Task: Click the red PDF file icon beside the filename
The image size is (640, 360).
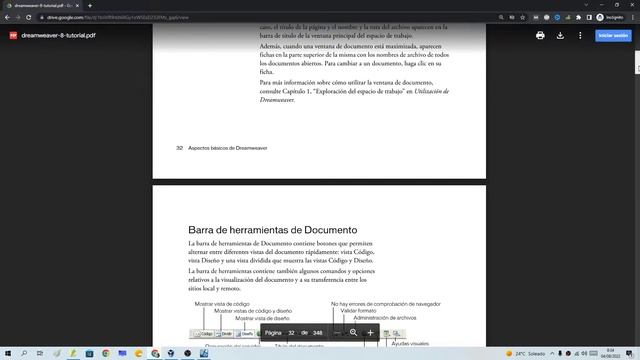Action: 13,36
